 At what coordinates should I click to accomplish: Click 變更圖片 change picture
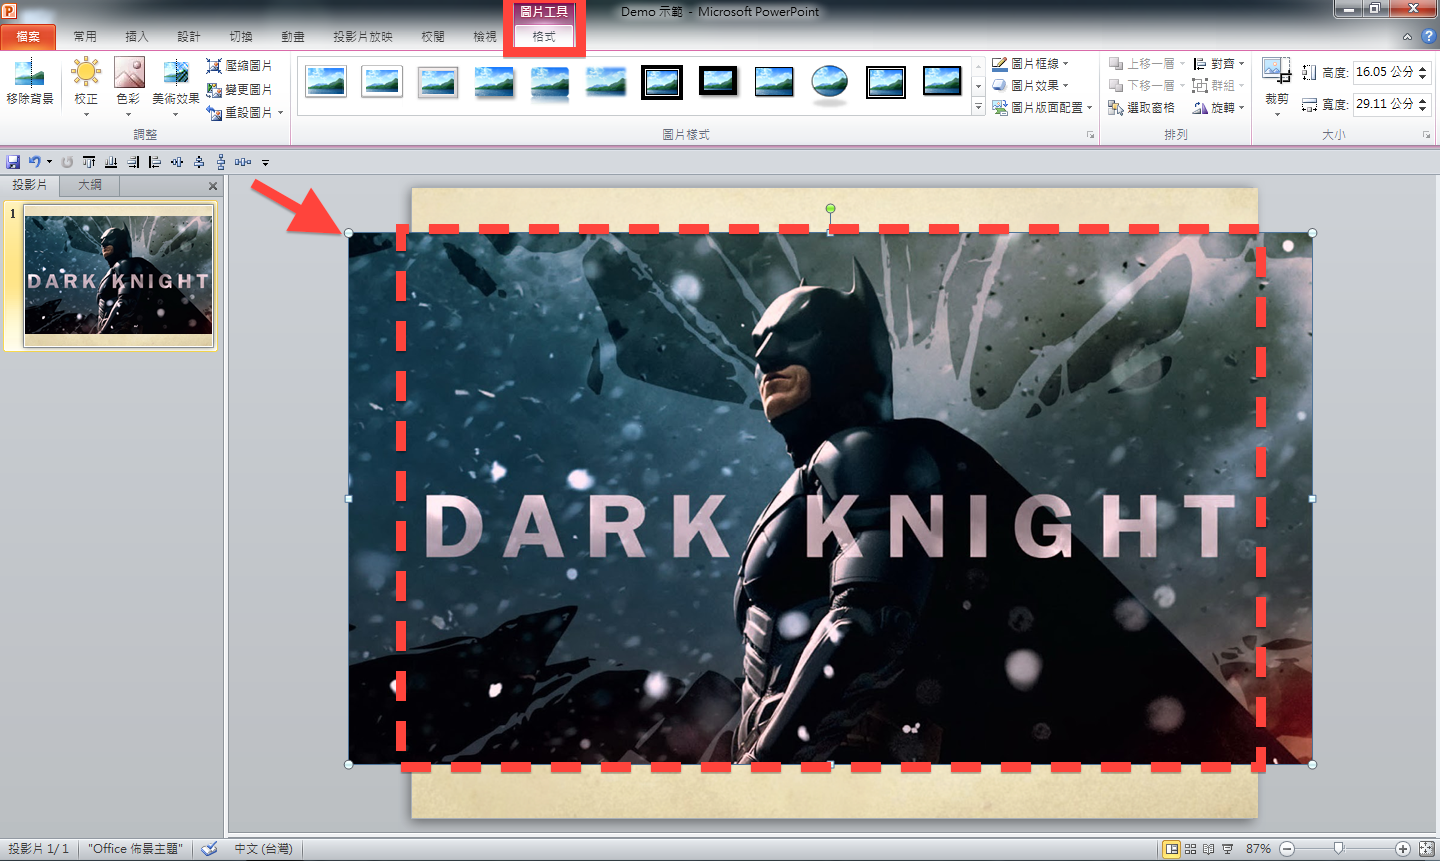click(x=240, y=89)
